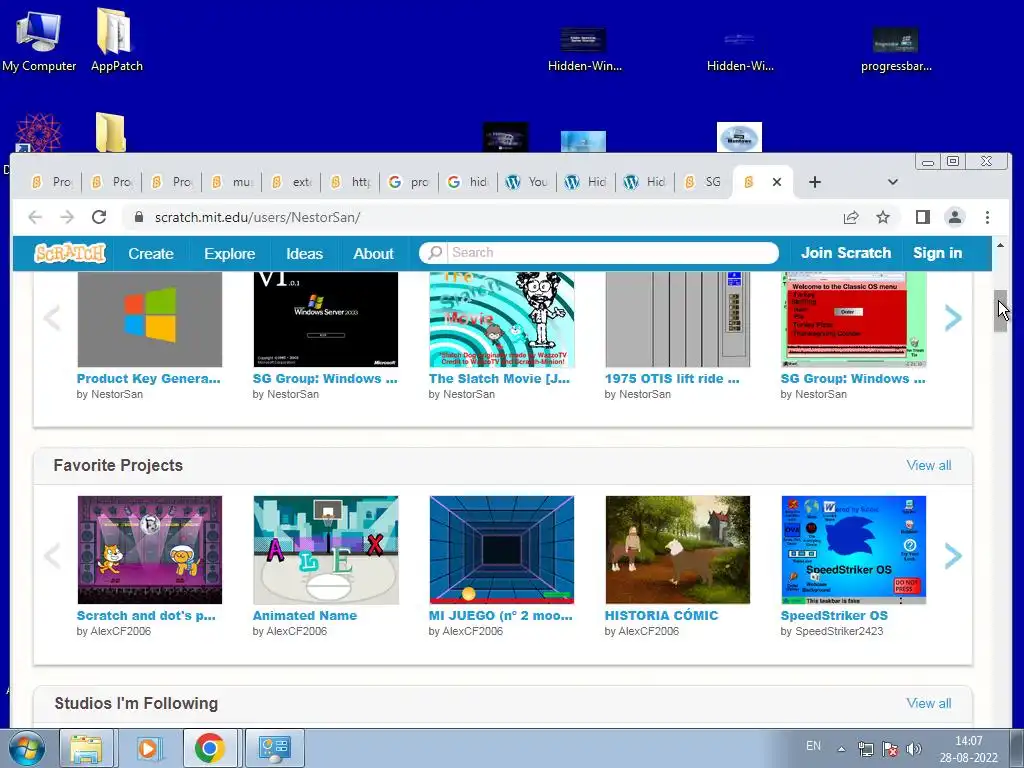Screen dimensions: 1024x768
Task: Open the volume tray icon
Action: (914, 749)
